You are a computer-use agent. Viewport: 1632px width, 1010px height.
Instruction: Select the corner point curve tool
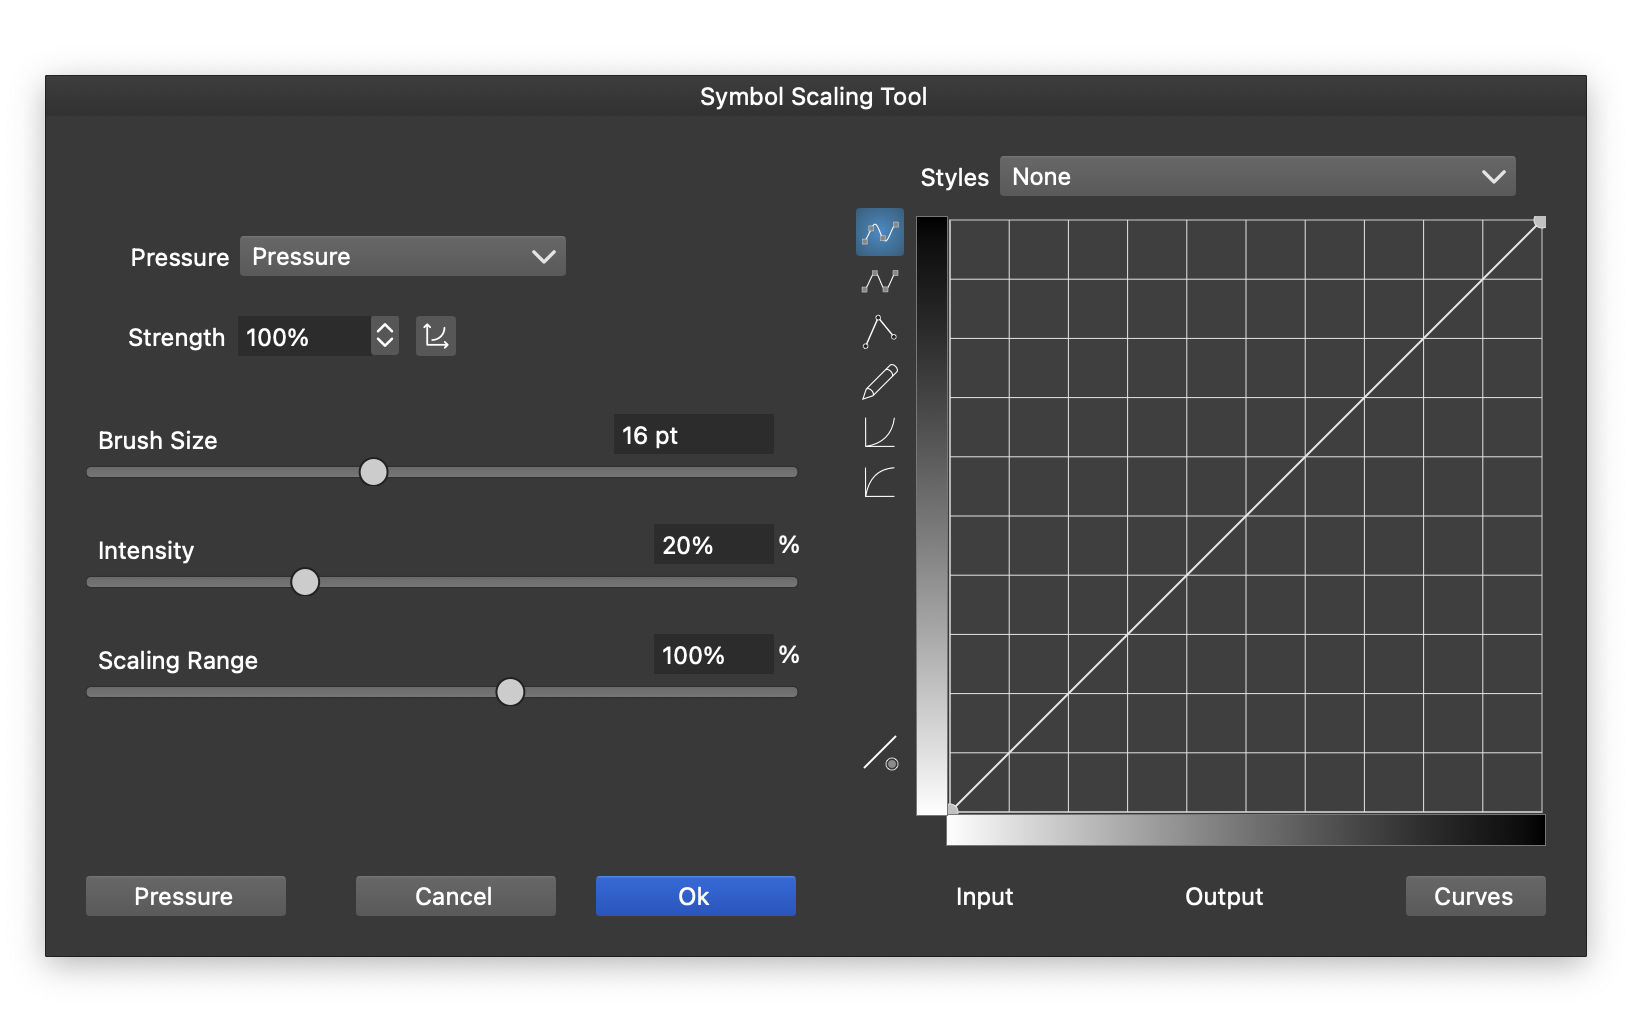tap(879, 332)
